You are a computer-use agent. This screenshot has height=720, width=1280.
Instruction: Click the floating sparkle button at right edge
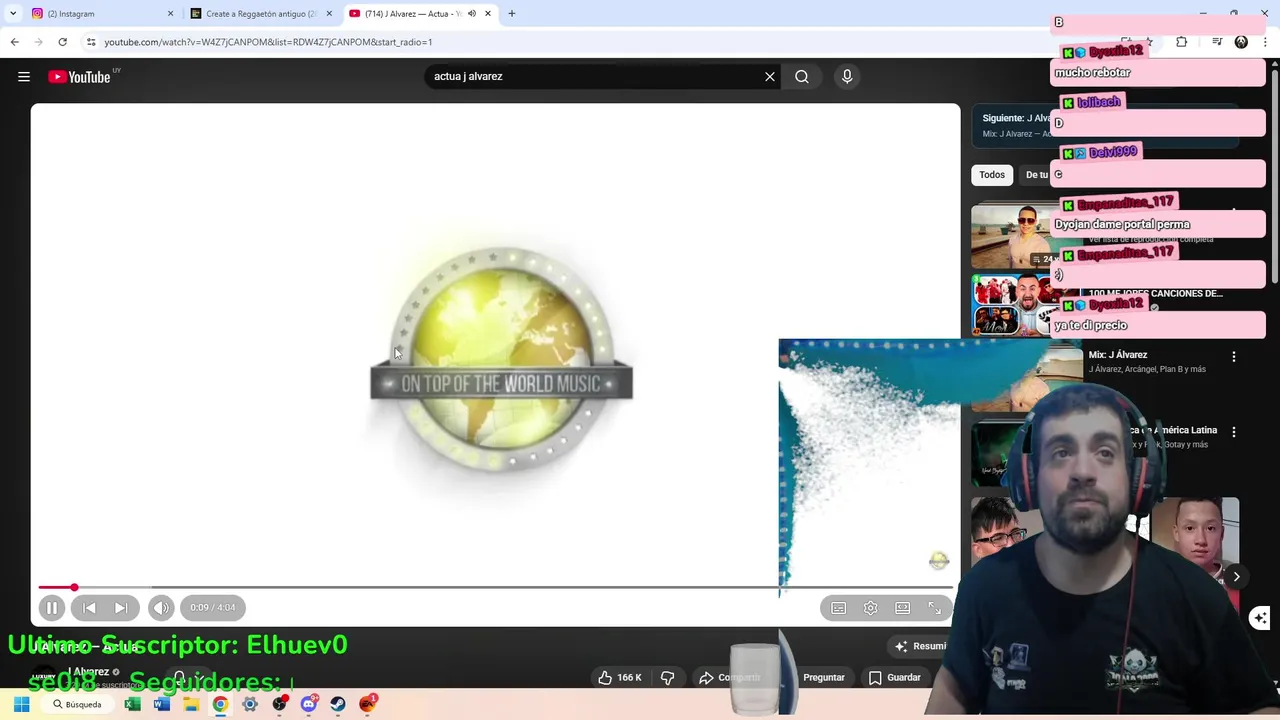[x=1260, y=618]
